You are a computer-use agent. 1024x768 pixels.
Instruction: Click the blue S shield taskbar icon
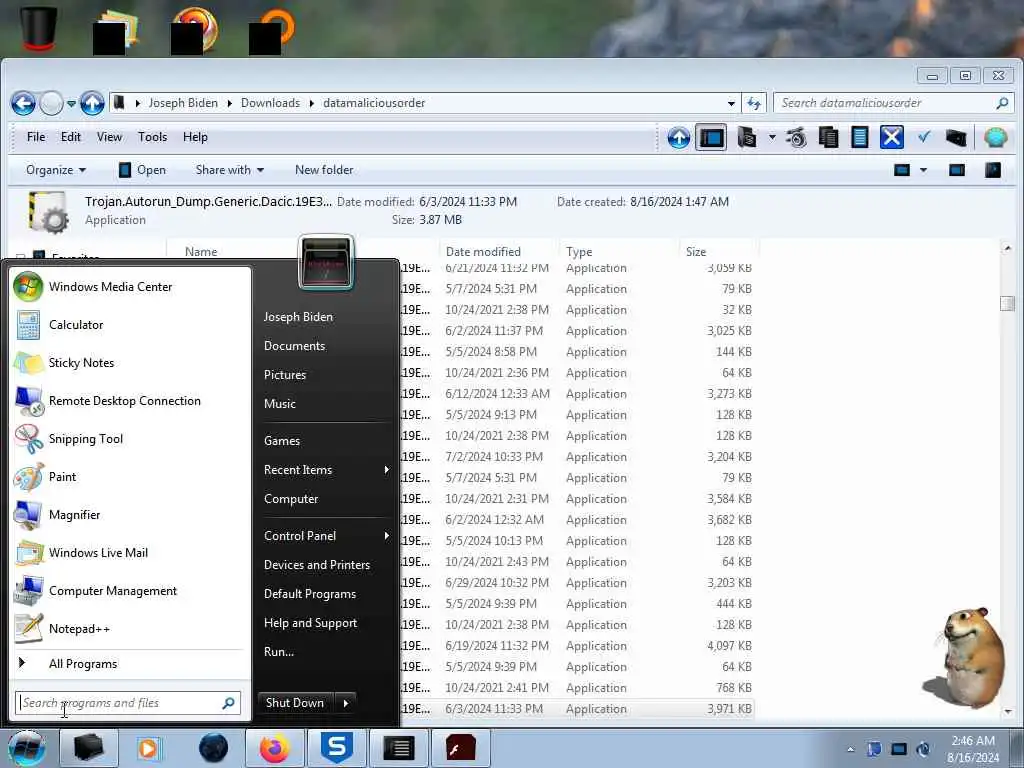click(x=336, y=748)
